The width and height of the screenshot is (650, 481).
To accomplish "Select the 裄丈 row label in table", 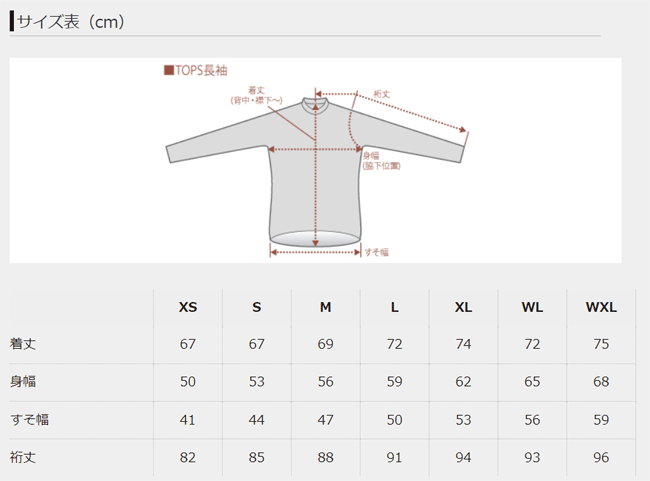I will (x=23, y=458).
